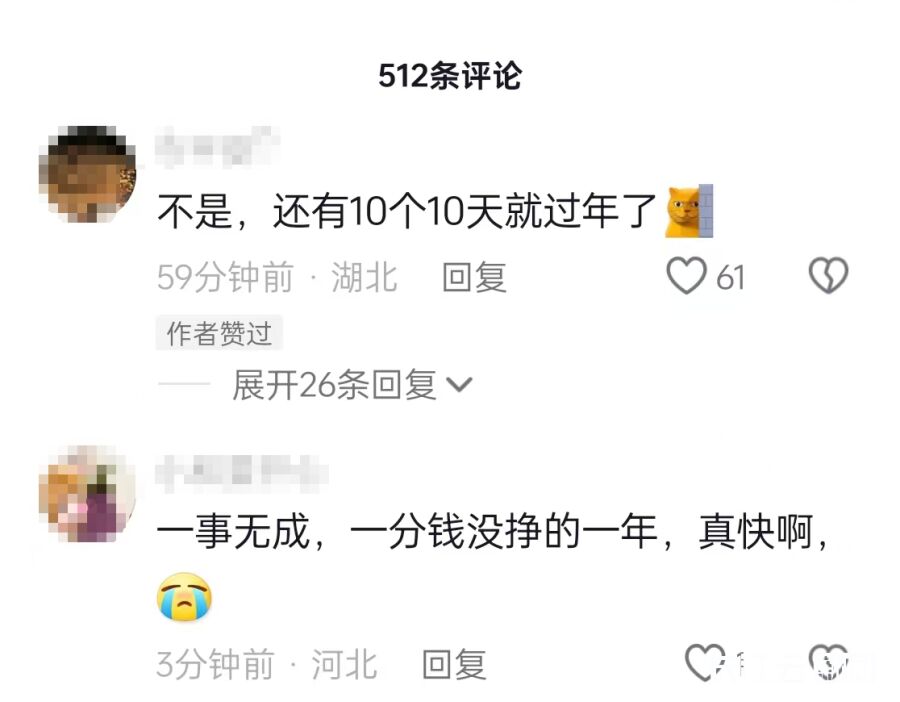Image resolution: width=900 pixels, height=702 pixels.
Task: Expand 展开26条回复 replies
Action: (x=334, y=385)
